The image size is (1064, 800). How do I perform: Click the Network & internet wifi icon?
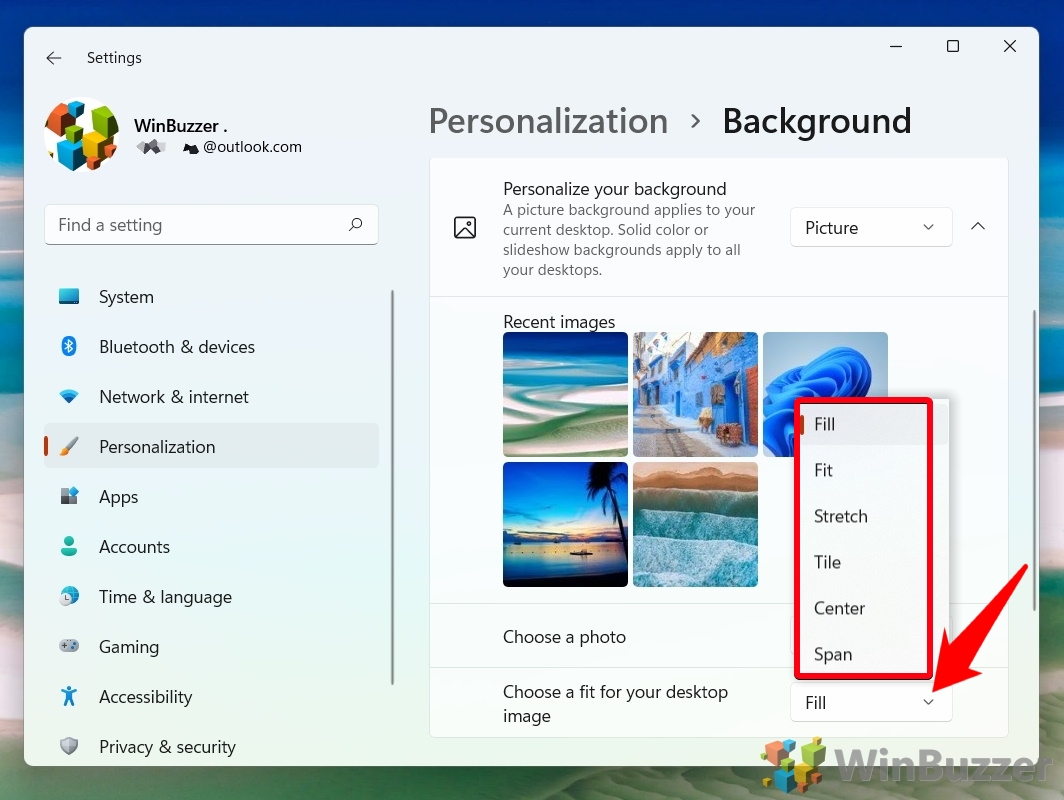(69, 397)
